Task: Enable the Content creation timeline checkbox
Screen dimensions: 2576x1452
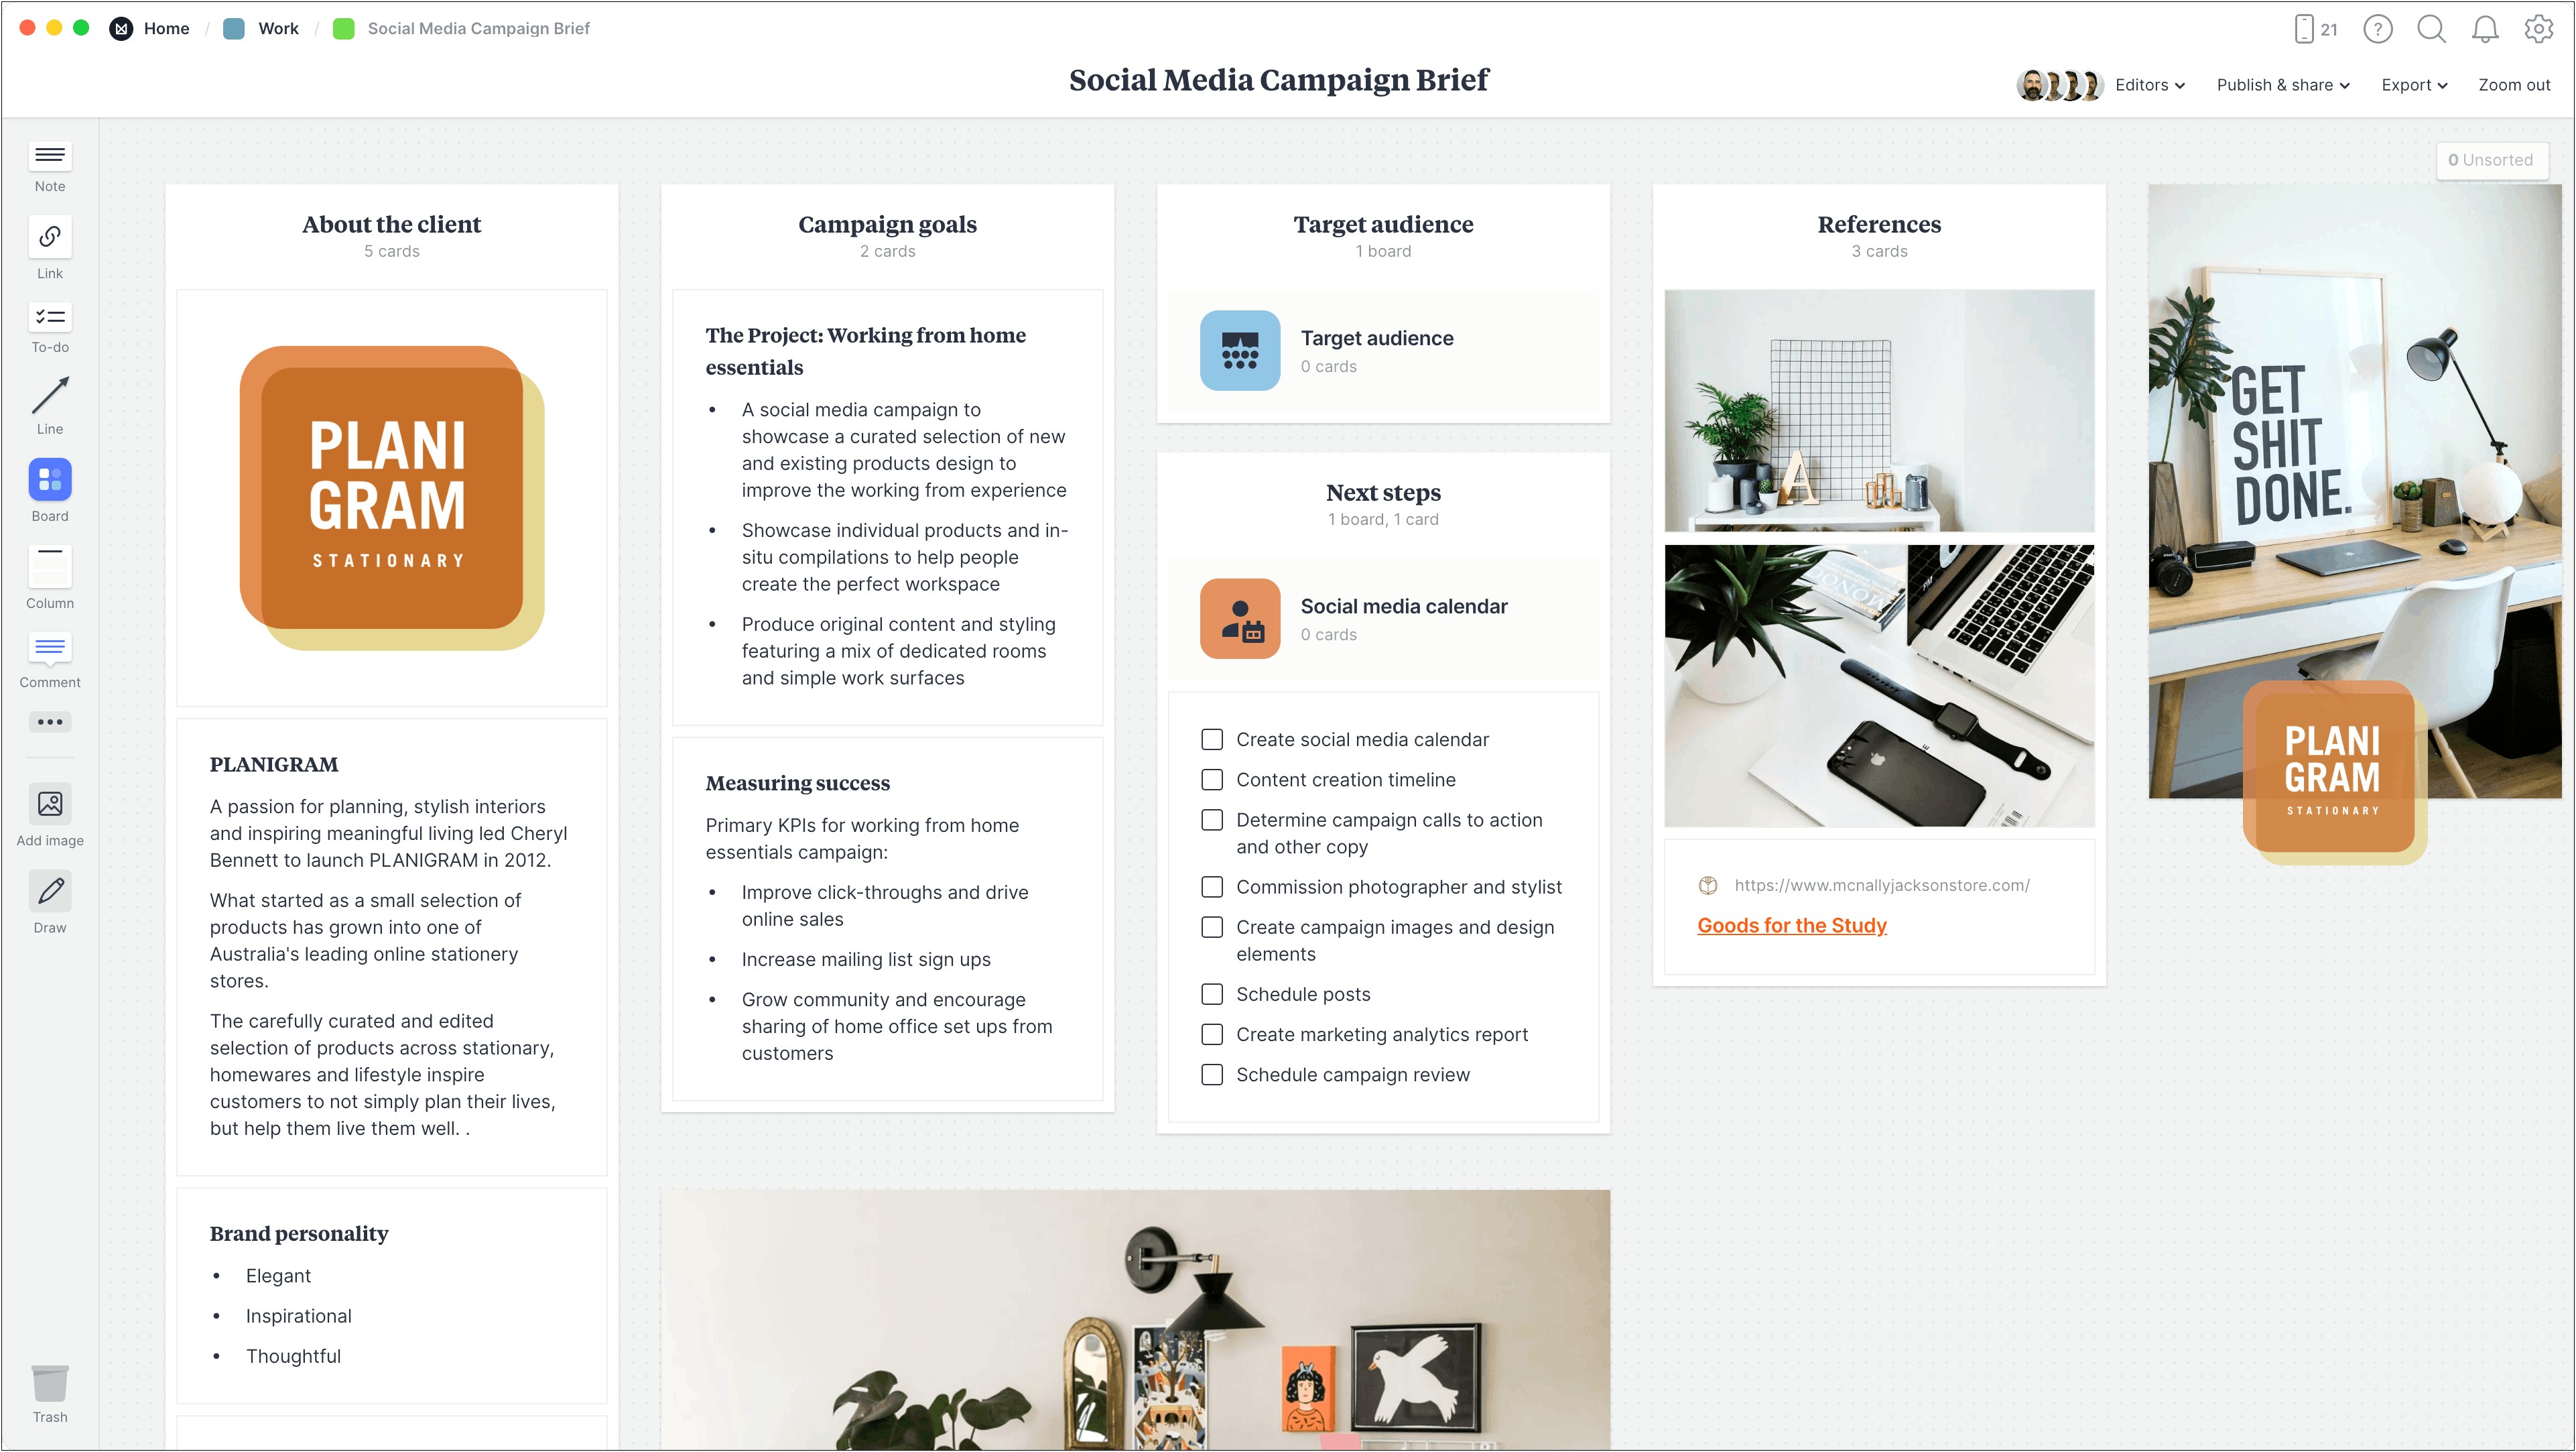Action: (x=1212, y=779)
